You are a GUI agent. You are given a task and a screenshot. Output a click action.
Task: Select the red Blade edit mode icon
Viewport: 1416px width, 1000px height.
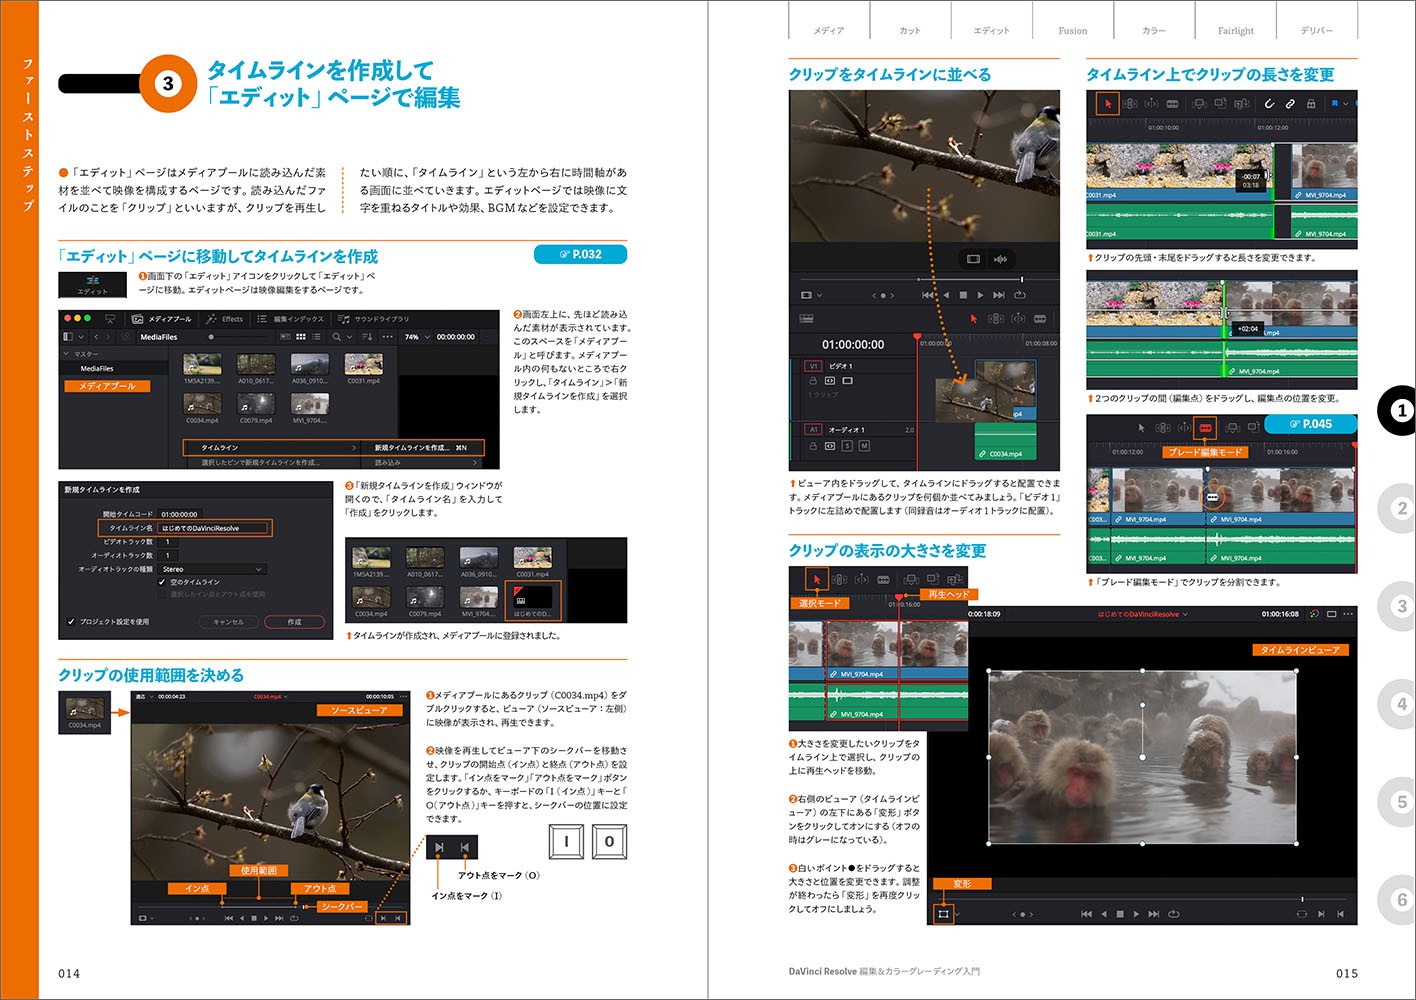(1205, 427)
